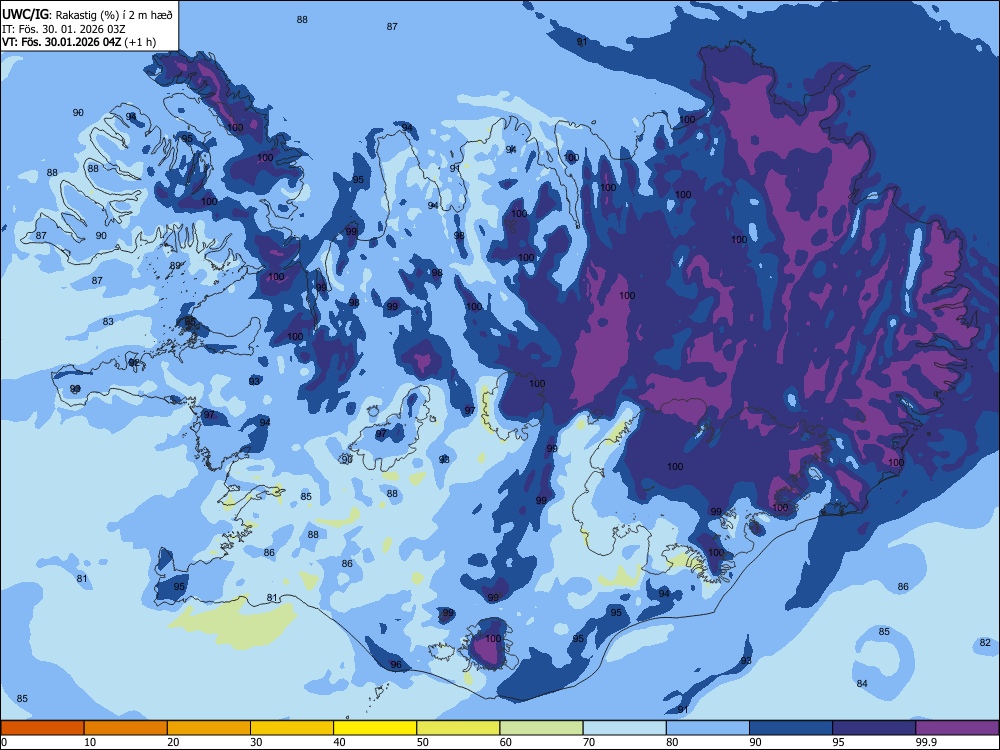Click the humidity value '83' on the map

[108, 321]
